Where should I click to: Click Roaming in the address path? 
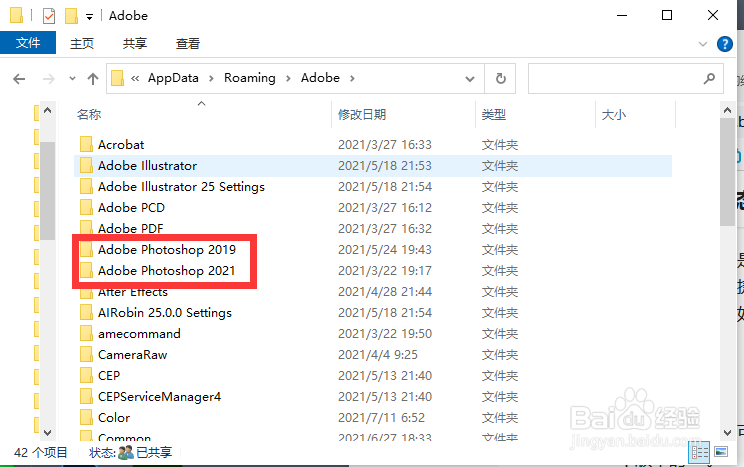pos(250,78)
